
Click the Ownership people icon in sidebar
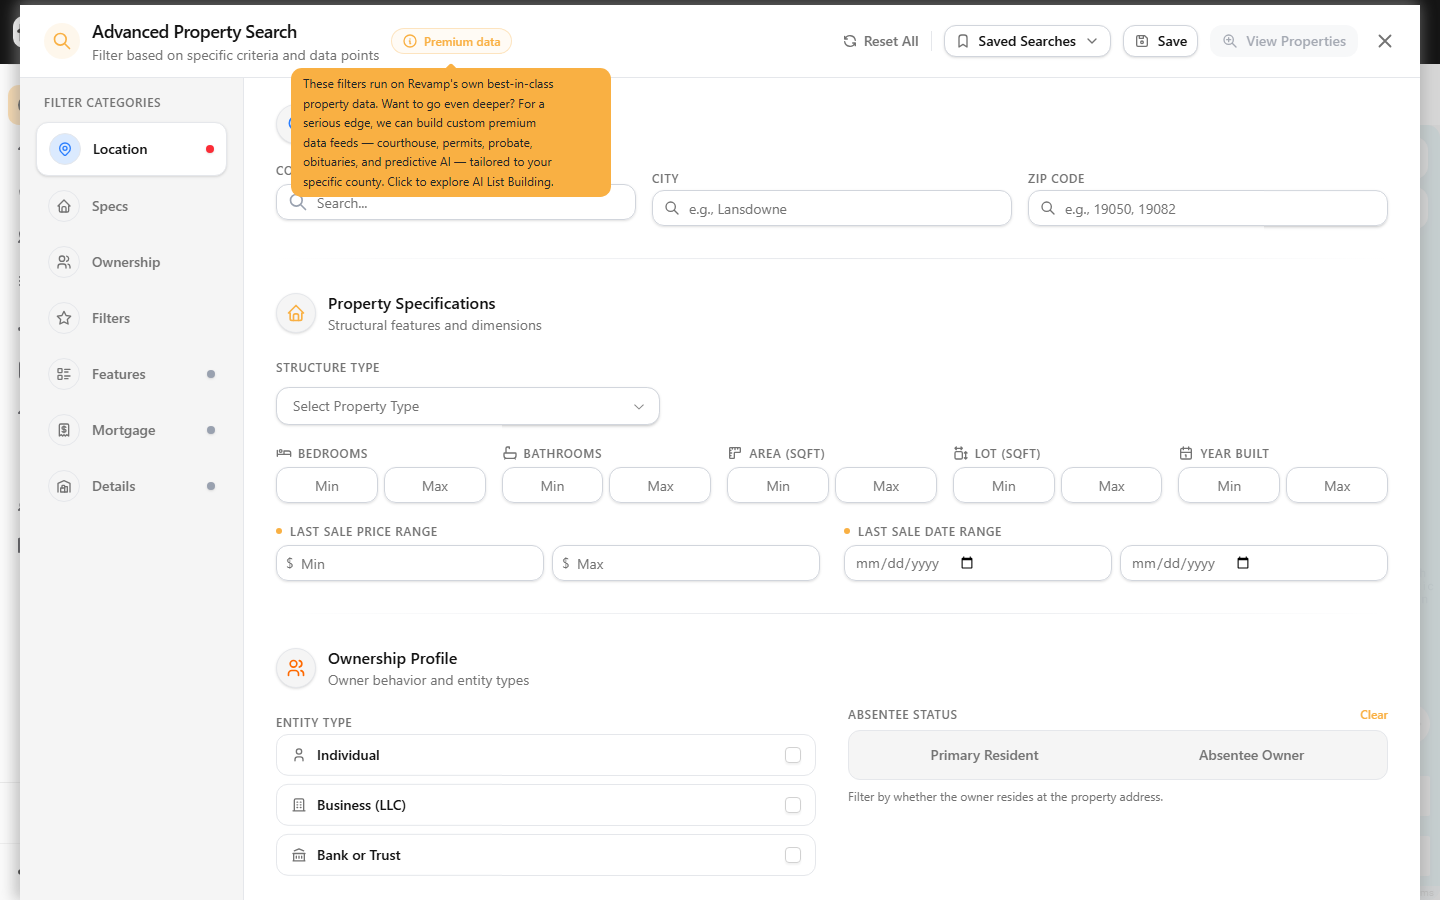click(64, 262)
